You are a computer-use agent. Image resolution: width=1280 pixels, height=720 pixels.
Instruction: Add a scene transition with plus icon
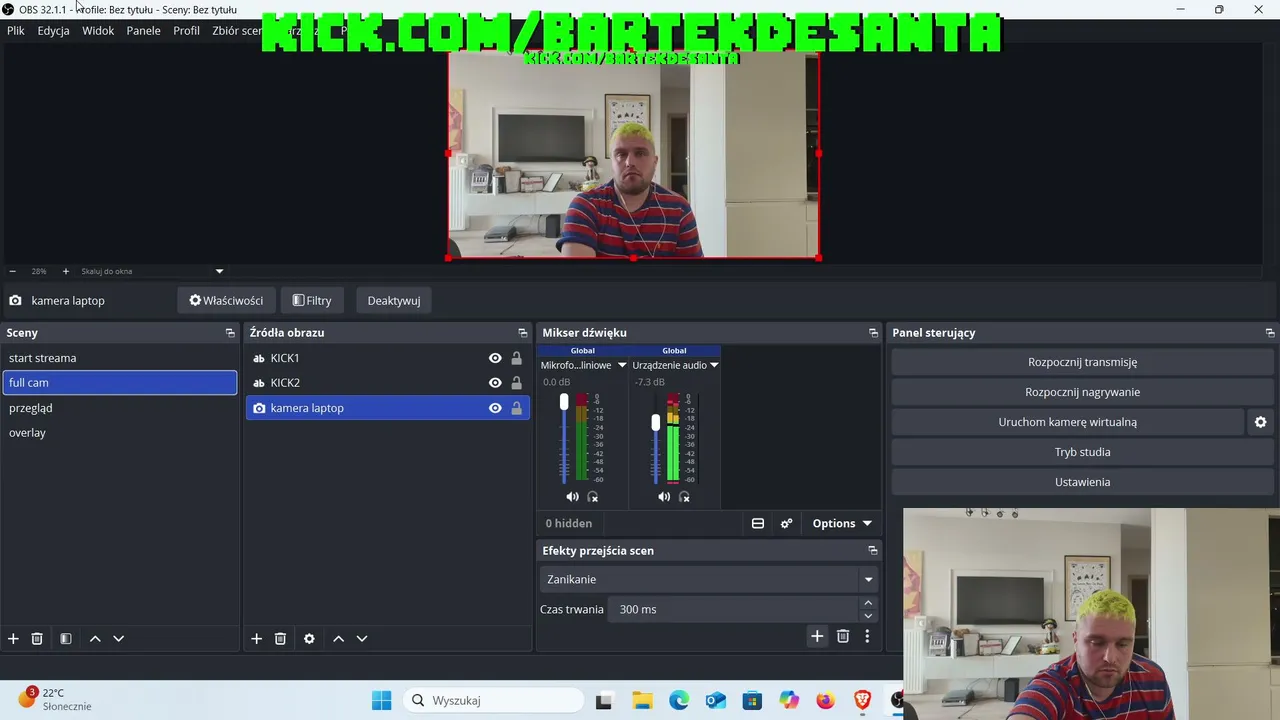coord(817,636)
